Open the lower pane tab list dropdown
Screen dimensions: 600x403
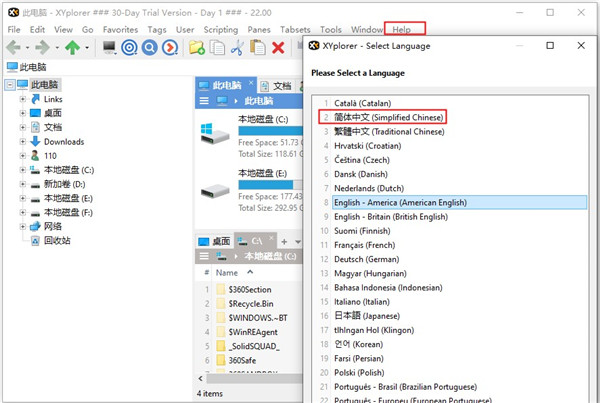[x=298, y=242]
